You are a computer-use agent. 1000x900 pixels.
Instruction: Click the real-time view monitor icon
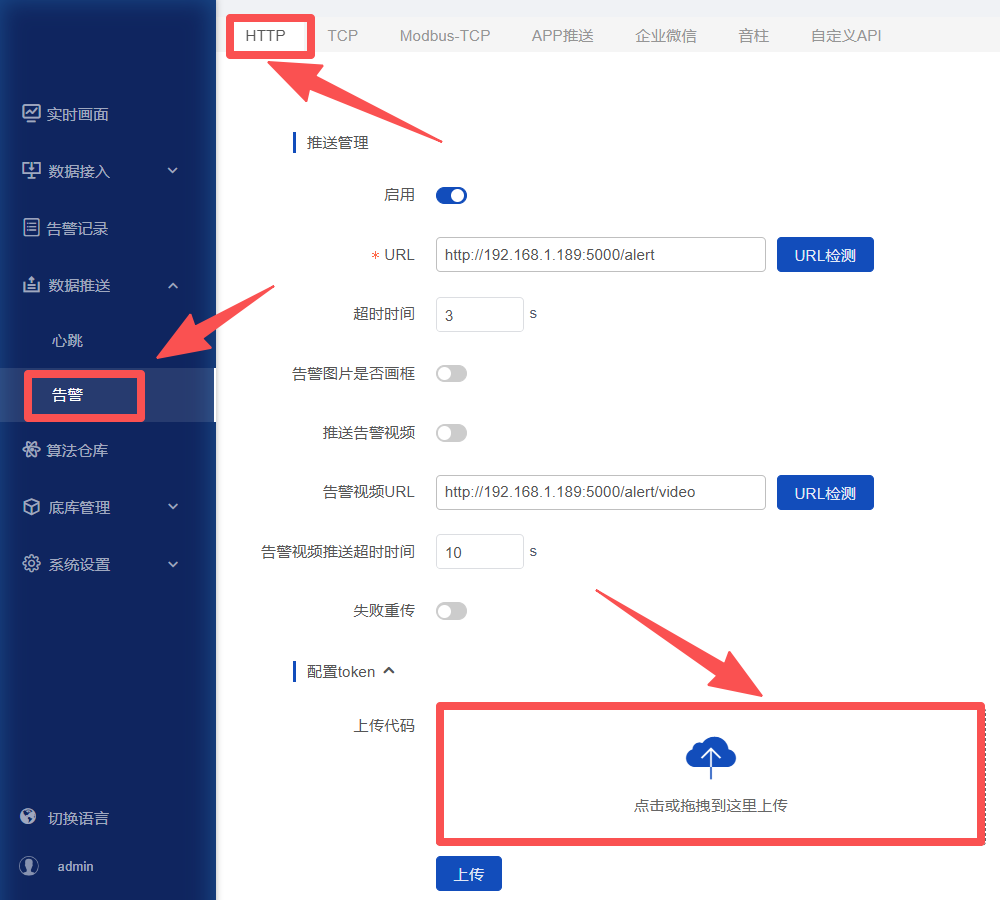click(32, 114)
